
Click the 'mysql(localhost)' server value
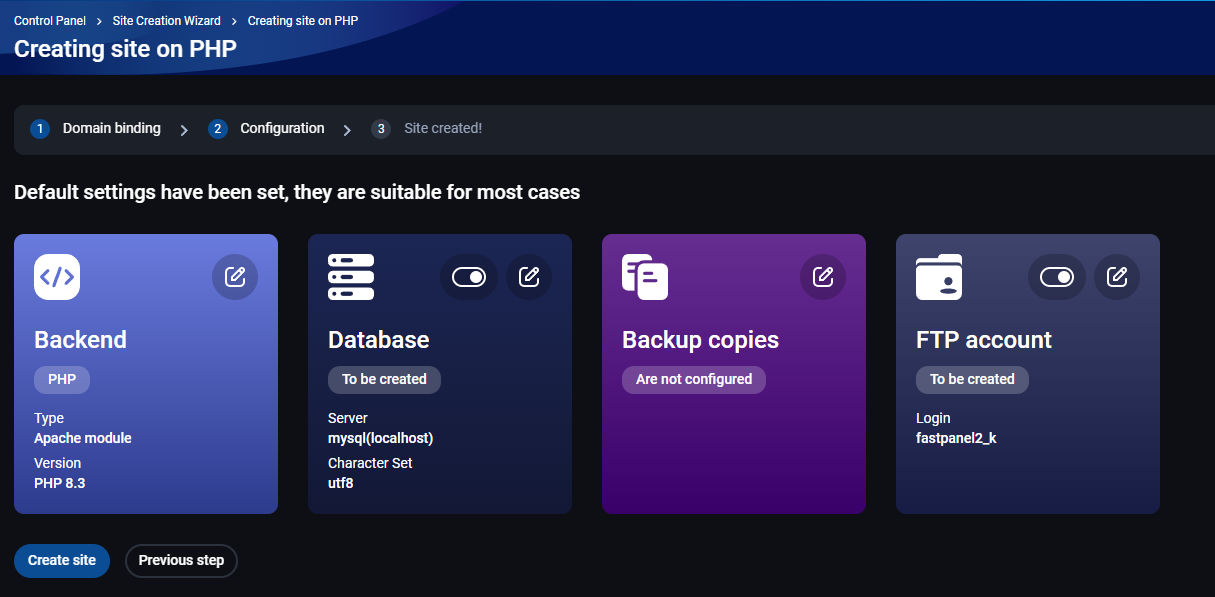pos(380,438)
